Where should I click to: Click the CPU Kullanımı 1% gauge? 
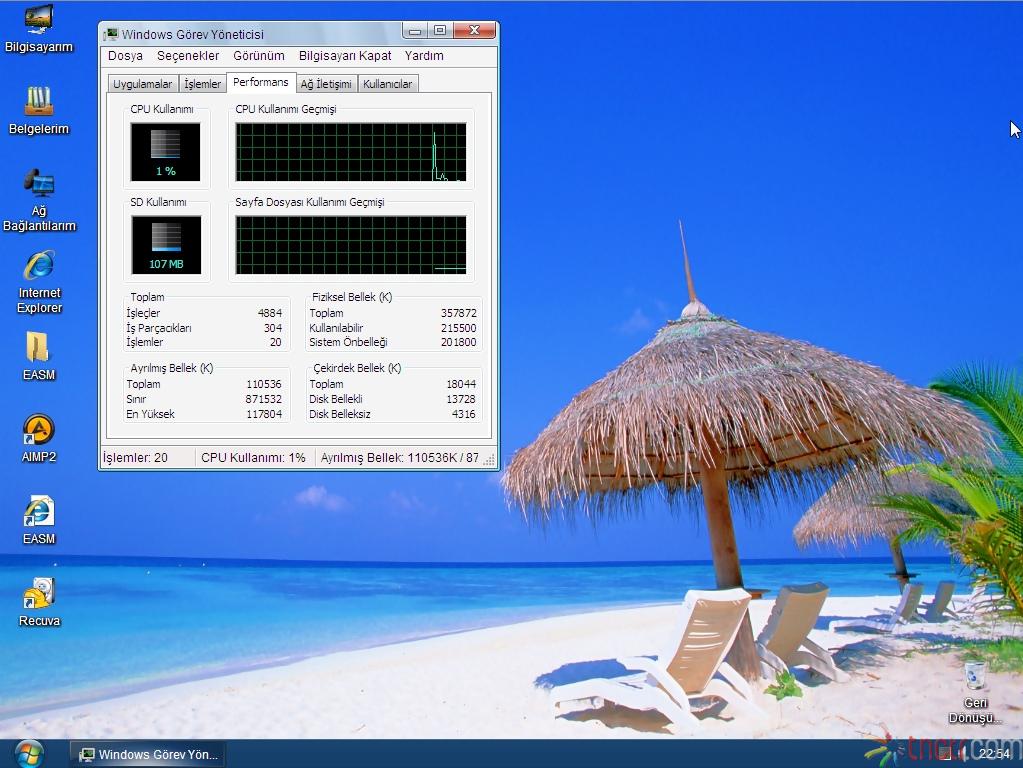(166, 152)
